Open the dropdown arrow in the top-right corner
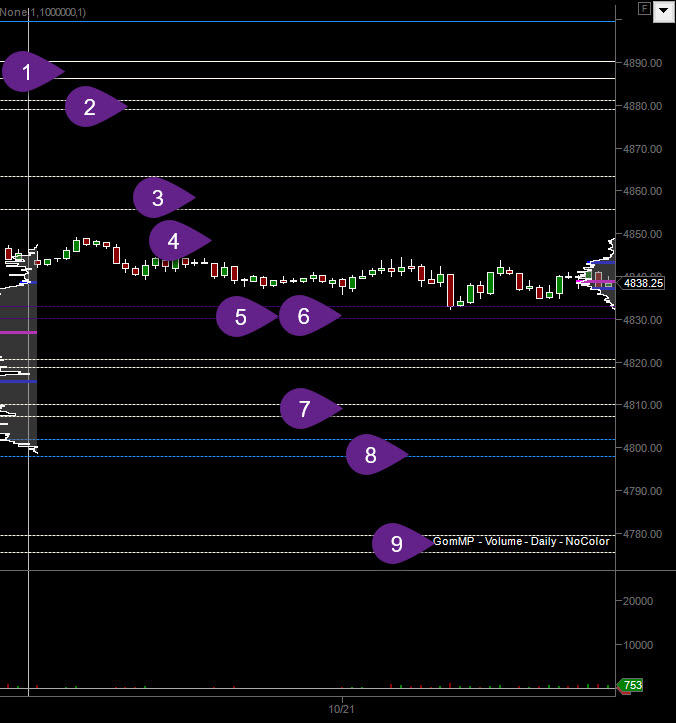 (x=664, y=11)
